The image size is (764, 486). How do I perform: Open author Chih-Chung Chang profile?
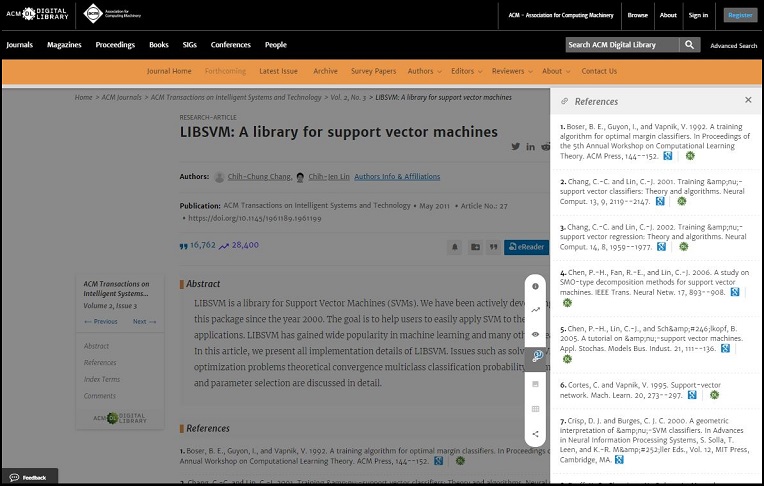(259, 176)
